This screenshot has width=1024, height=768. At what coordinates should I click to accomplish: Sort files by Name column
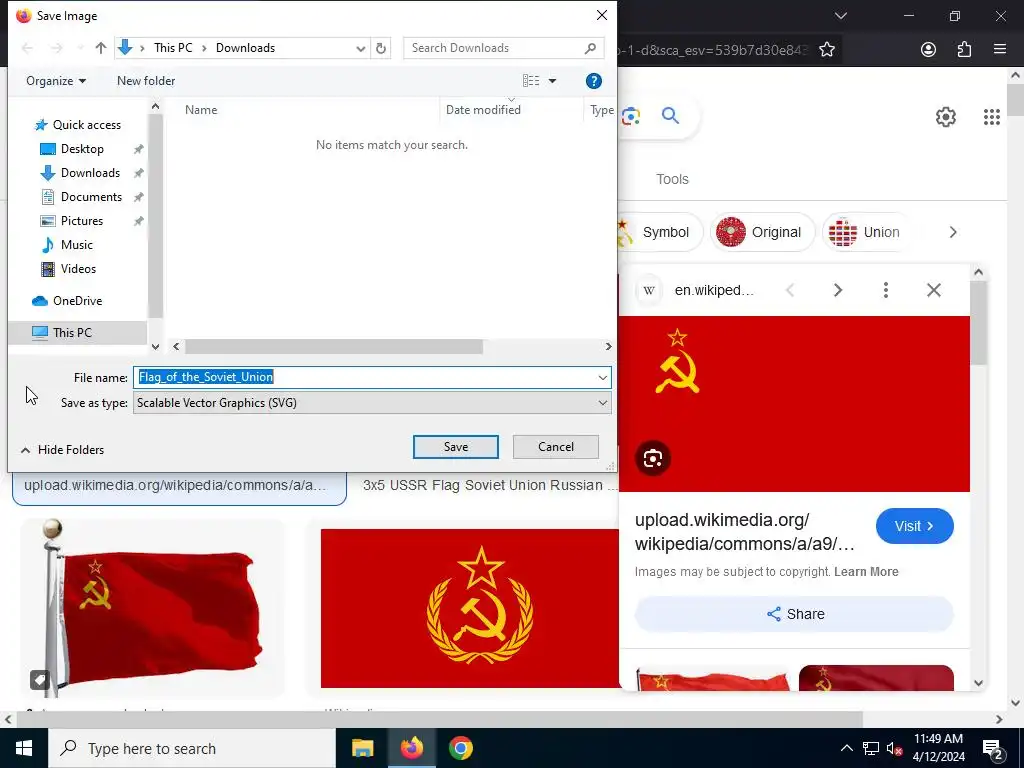(x=201, y=110)
